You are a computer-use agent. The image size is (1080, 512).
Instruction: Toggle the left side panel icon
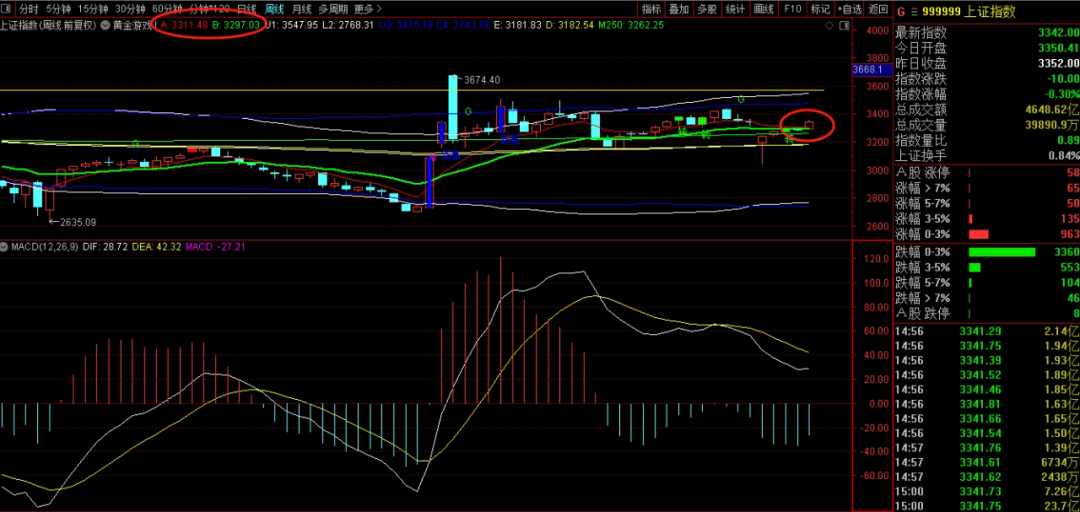coord(8,10)
